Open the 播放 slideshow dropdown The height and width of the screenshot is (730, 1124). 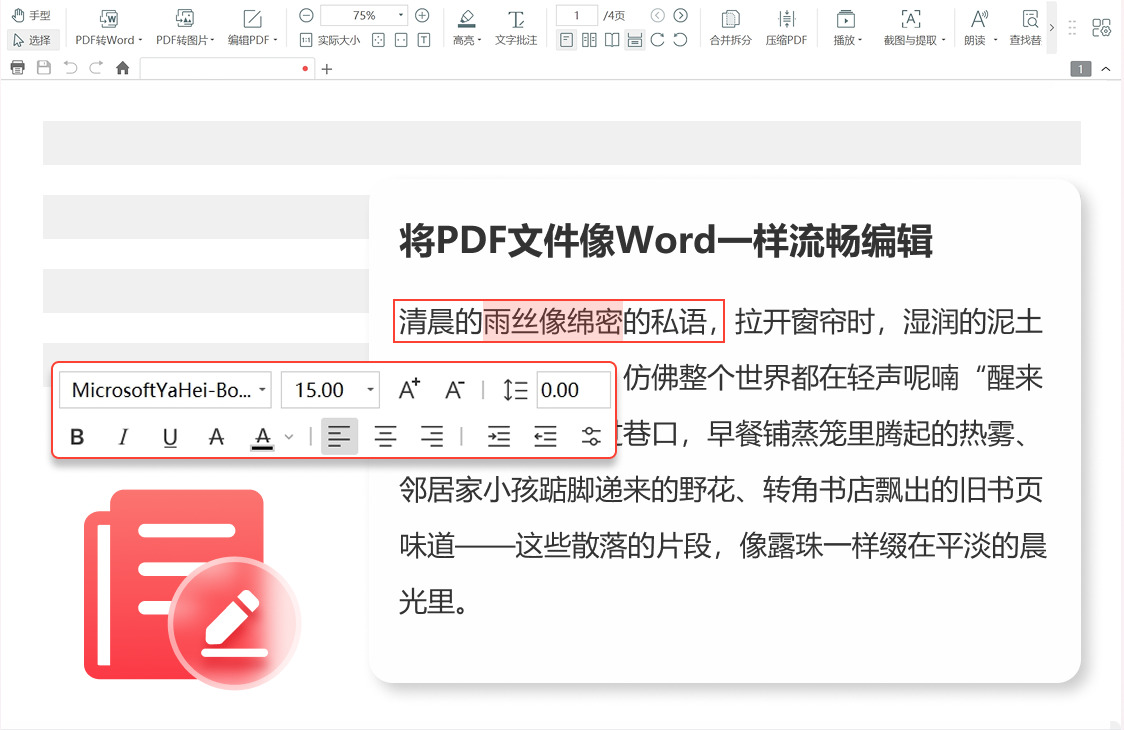coord(847,28)
